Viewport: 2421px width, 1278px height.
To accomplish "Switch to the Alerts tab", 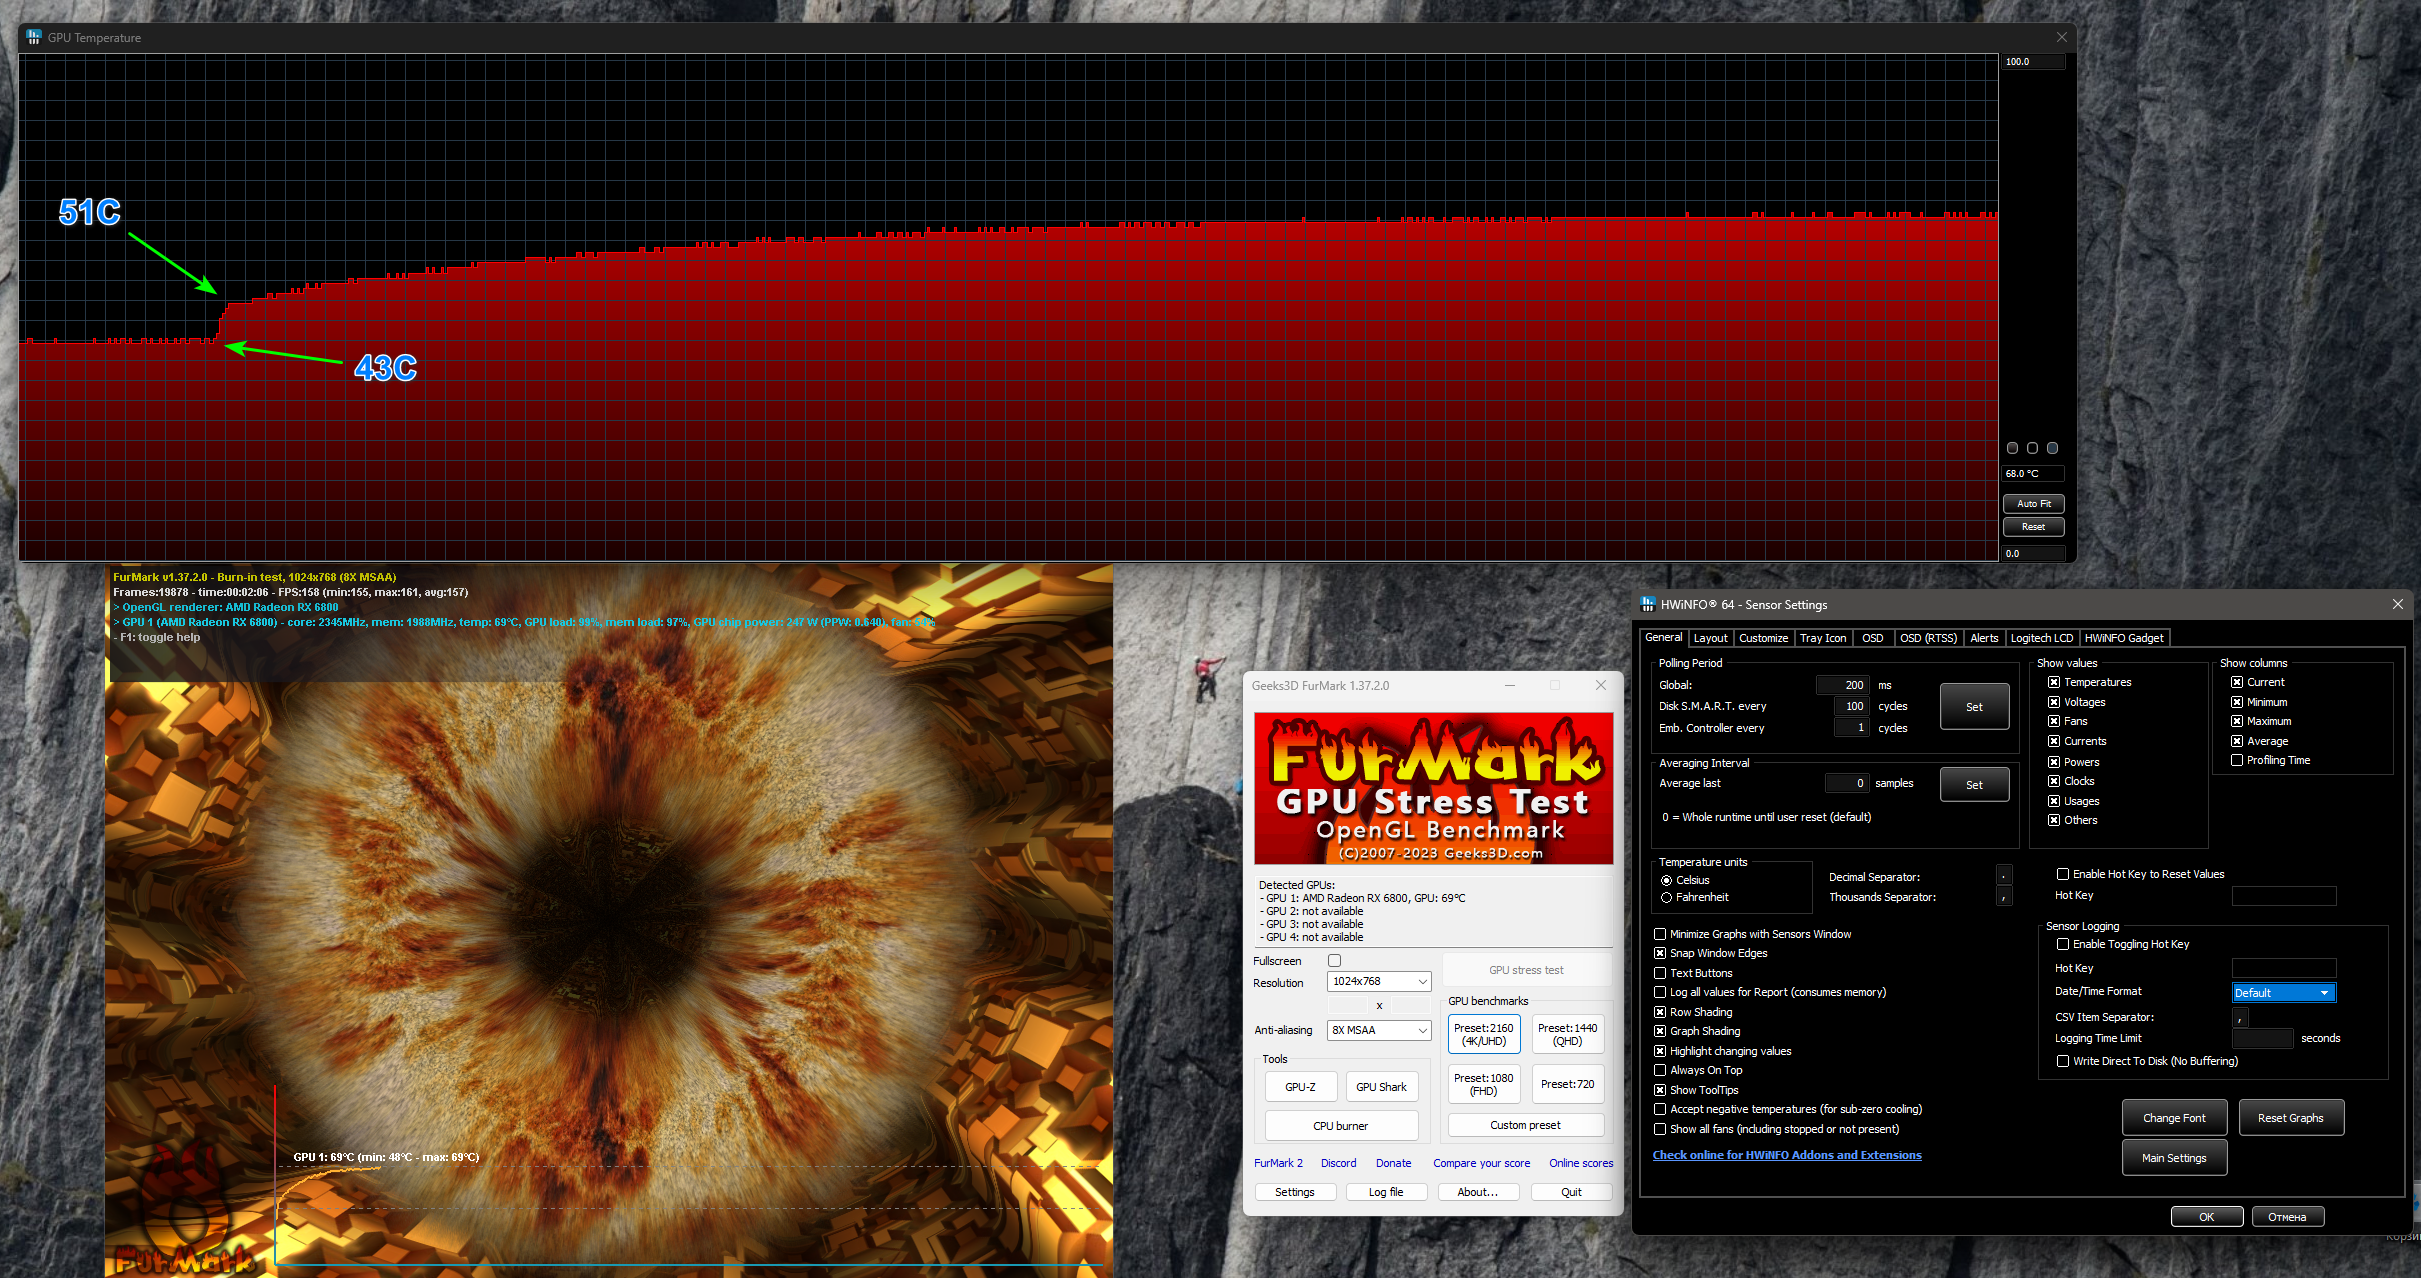I will [x=1984, y=638].
